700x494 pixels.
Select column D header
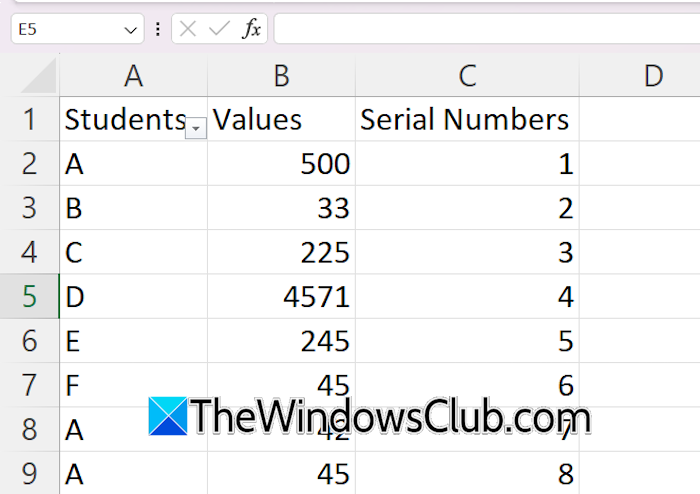[x=640, y=75]
